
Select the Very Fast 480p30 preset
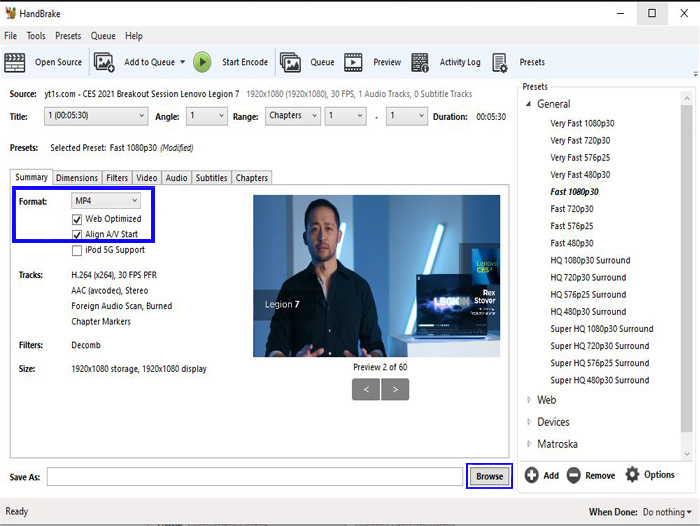point(580,175)
